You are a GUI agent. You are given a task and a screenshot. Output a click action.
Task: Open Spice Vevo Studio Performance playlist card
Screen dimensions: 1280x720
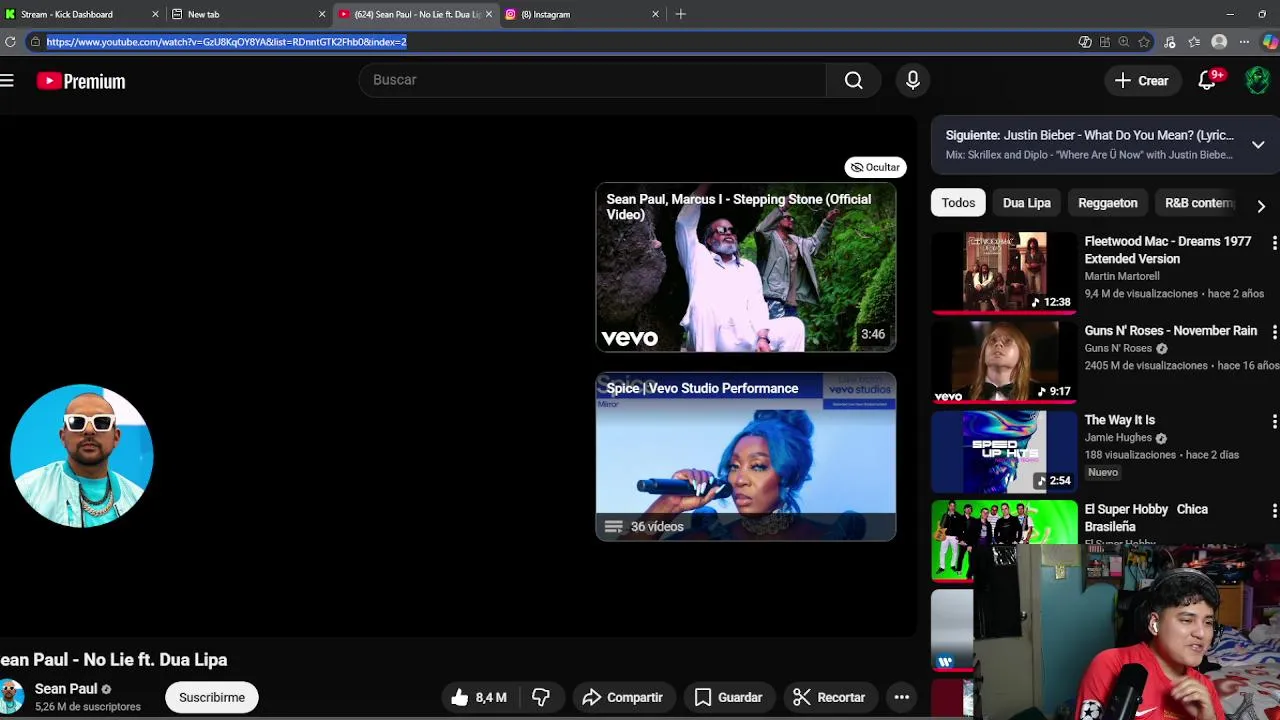click(x=746, y=456)
